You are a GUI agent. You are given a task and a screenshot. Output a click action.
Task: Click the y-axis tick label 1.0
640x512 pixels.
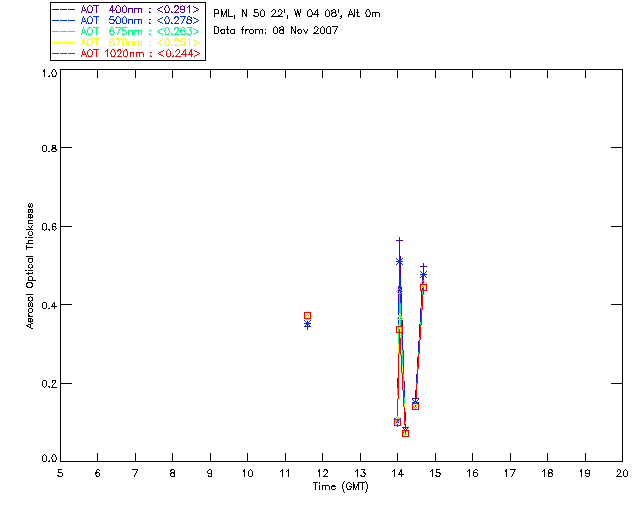tap(49, 73)
